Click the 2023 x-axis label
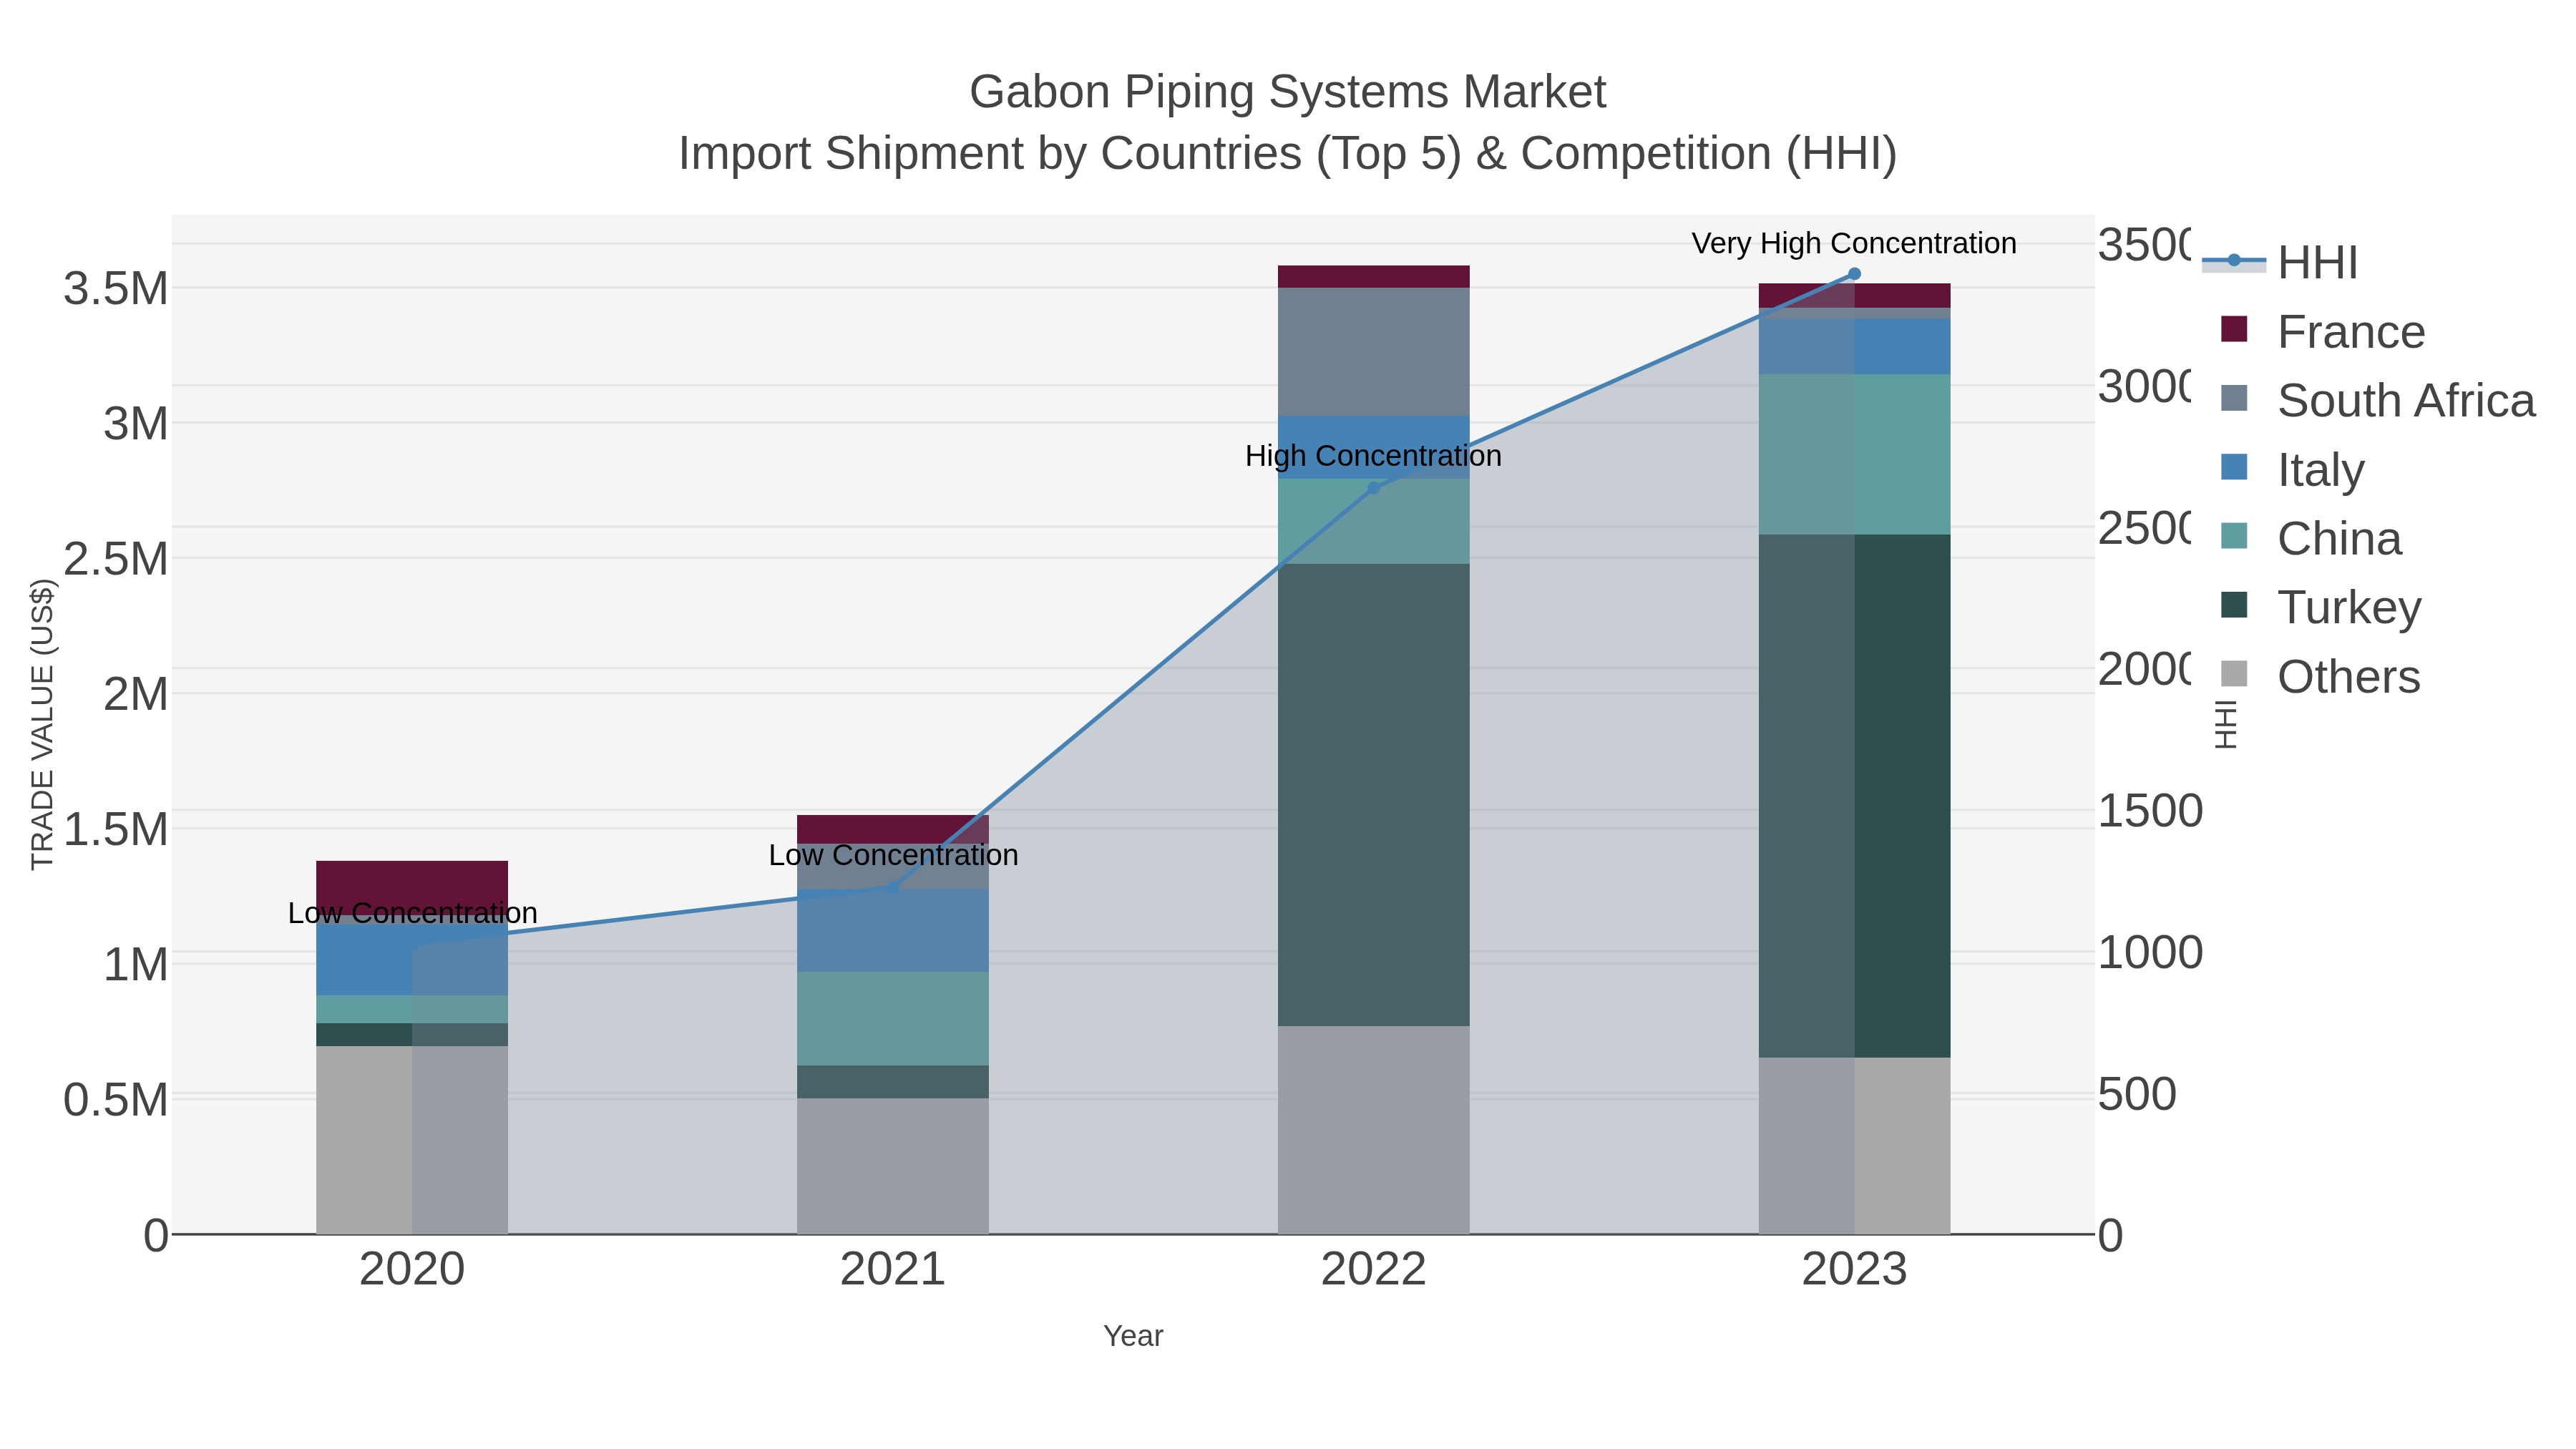Image resolution: width=2576 pixels, height=1449 pixels. pyautogui.click(x=1854, y=1270)
